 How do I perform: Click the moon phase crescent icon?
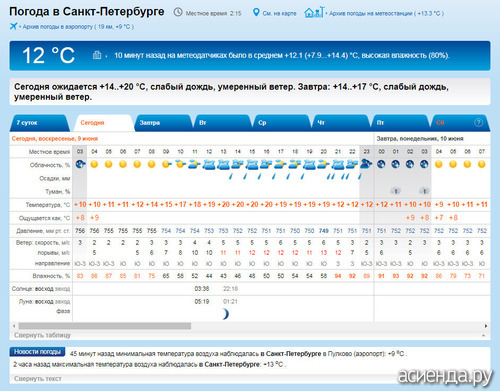click(226, 314)
